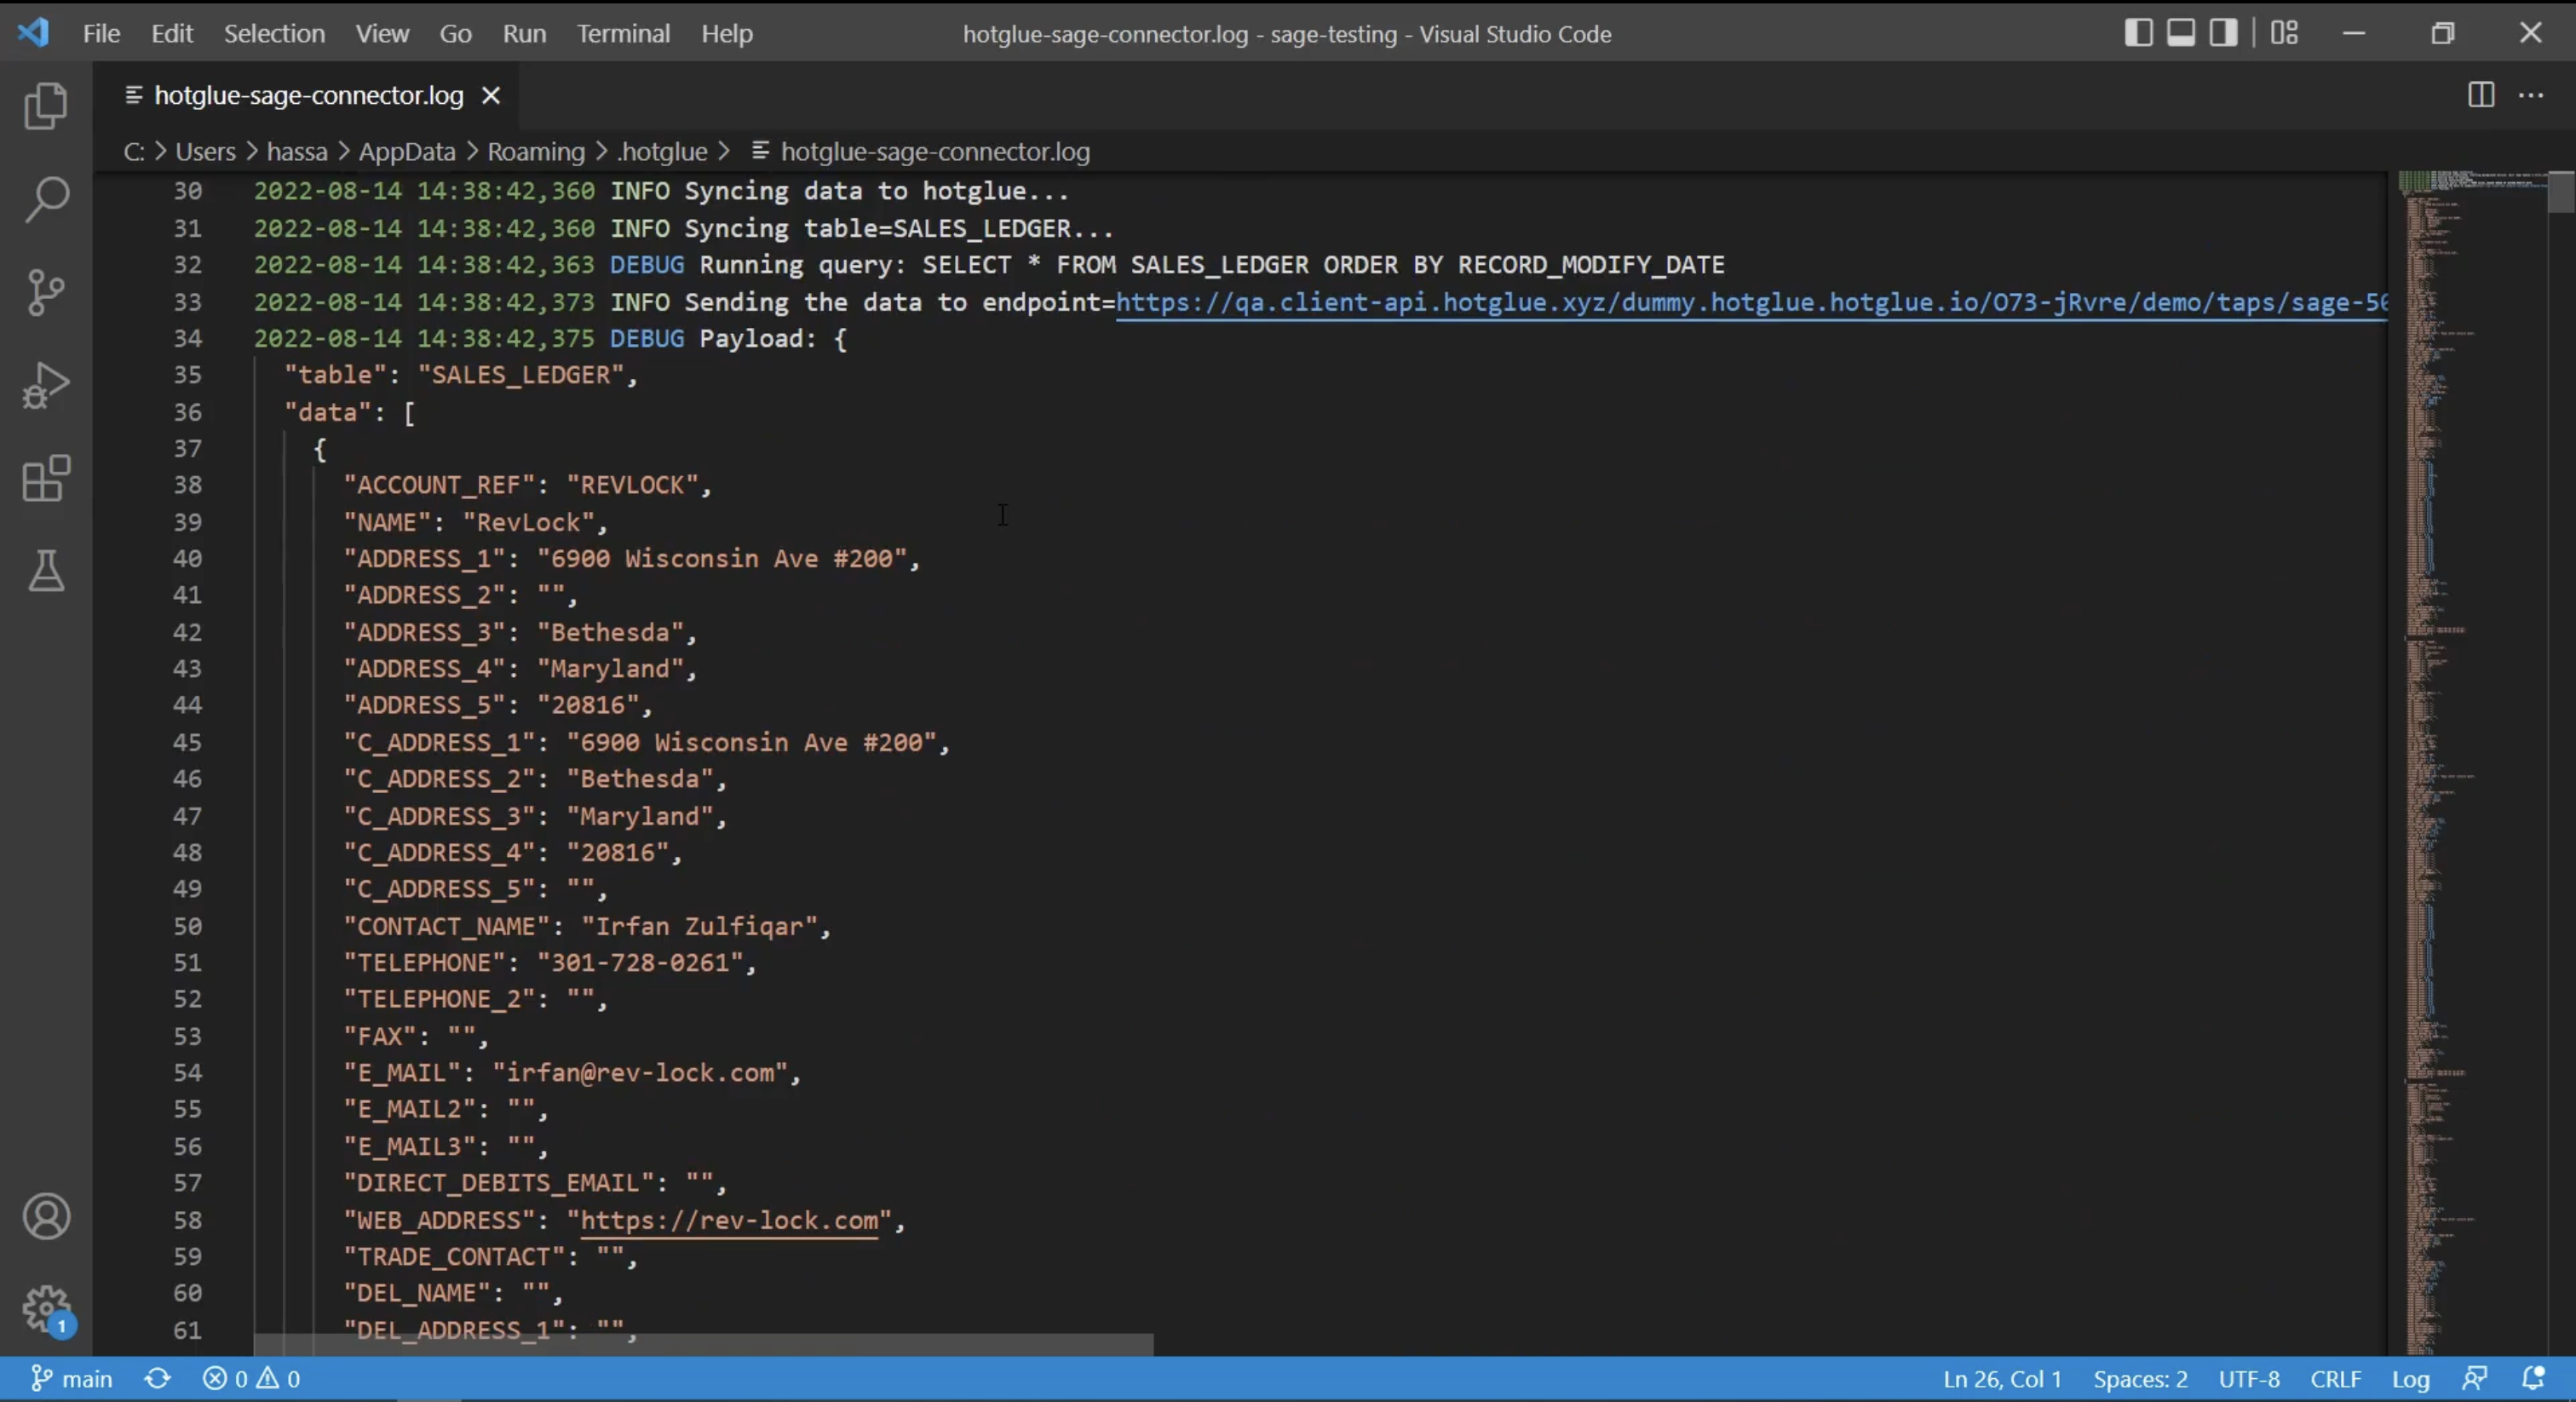
Task: Open the Edit menu
Action: [x=172, y=33]
